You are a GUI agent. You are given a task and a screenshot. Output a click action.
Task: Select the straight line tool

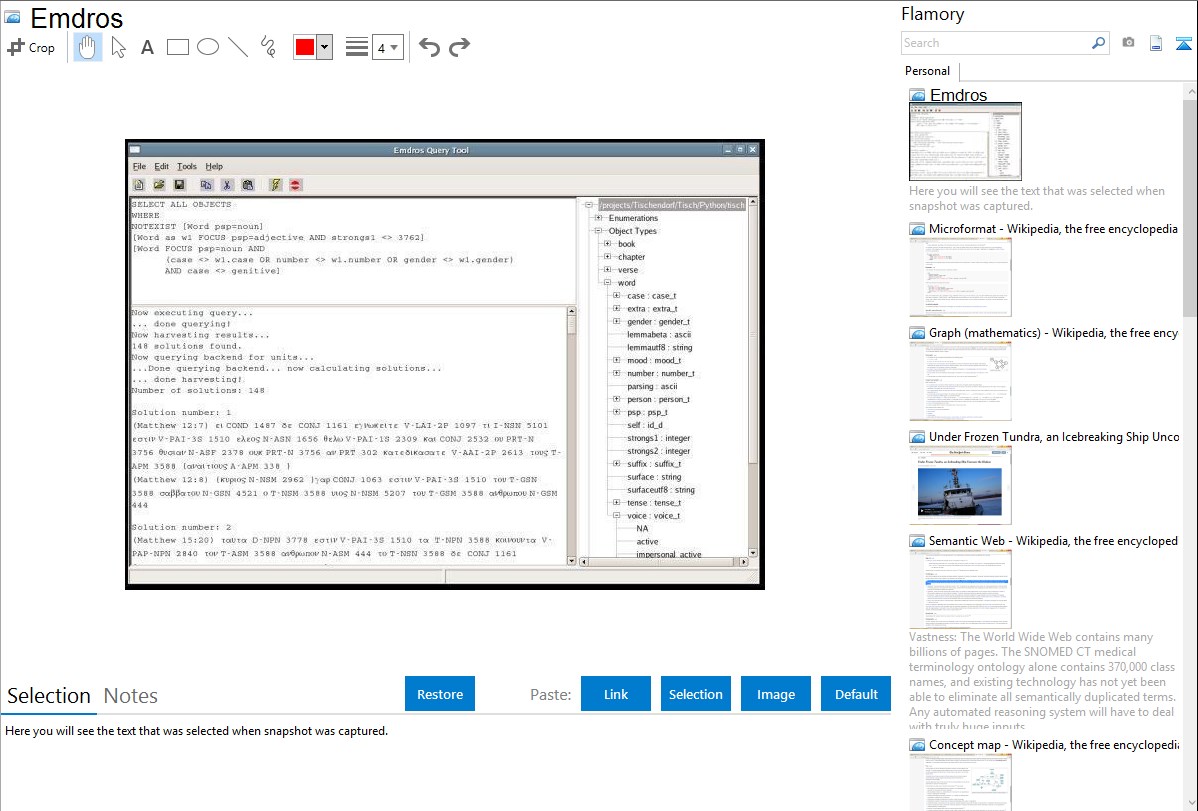[237, 47]
